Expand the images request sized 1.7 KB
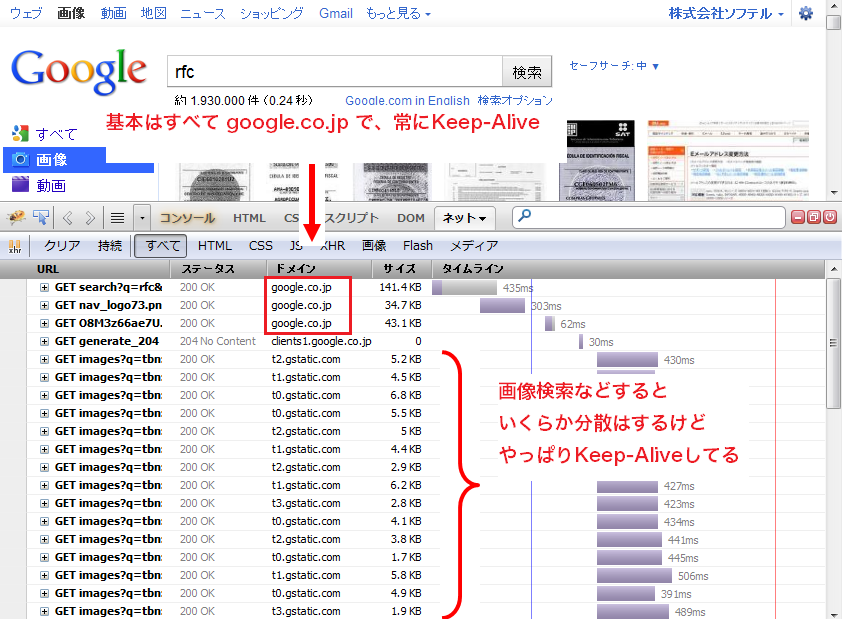 tap(44, 558)
